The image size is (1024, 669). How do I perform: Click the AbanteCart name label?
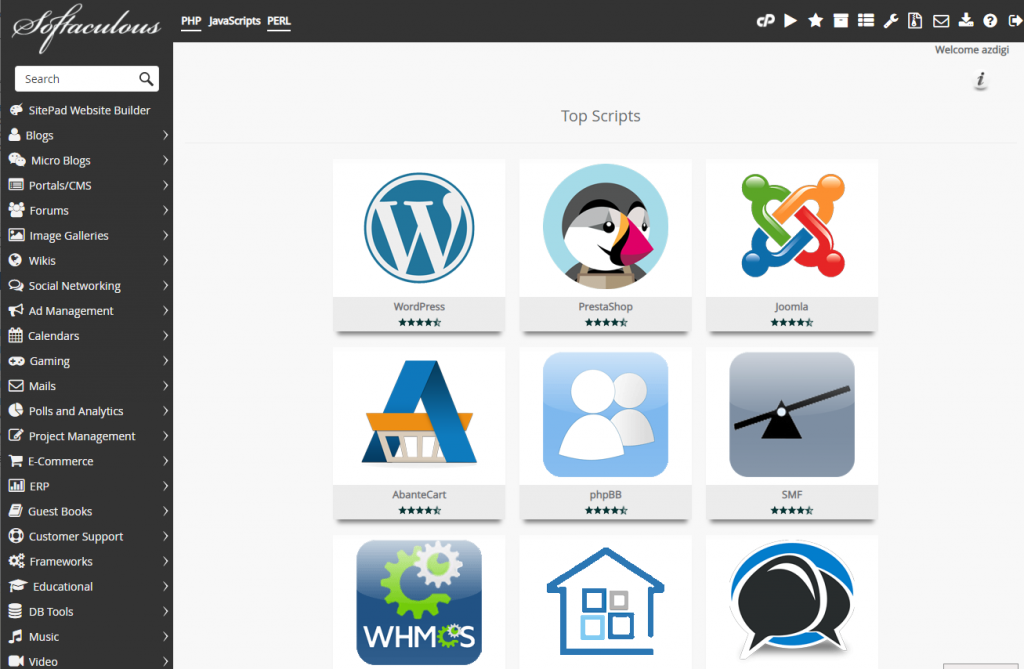[419, 495]
